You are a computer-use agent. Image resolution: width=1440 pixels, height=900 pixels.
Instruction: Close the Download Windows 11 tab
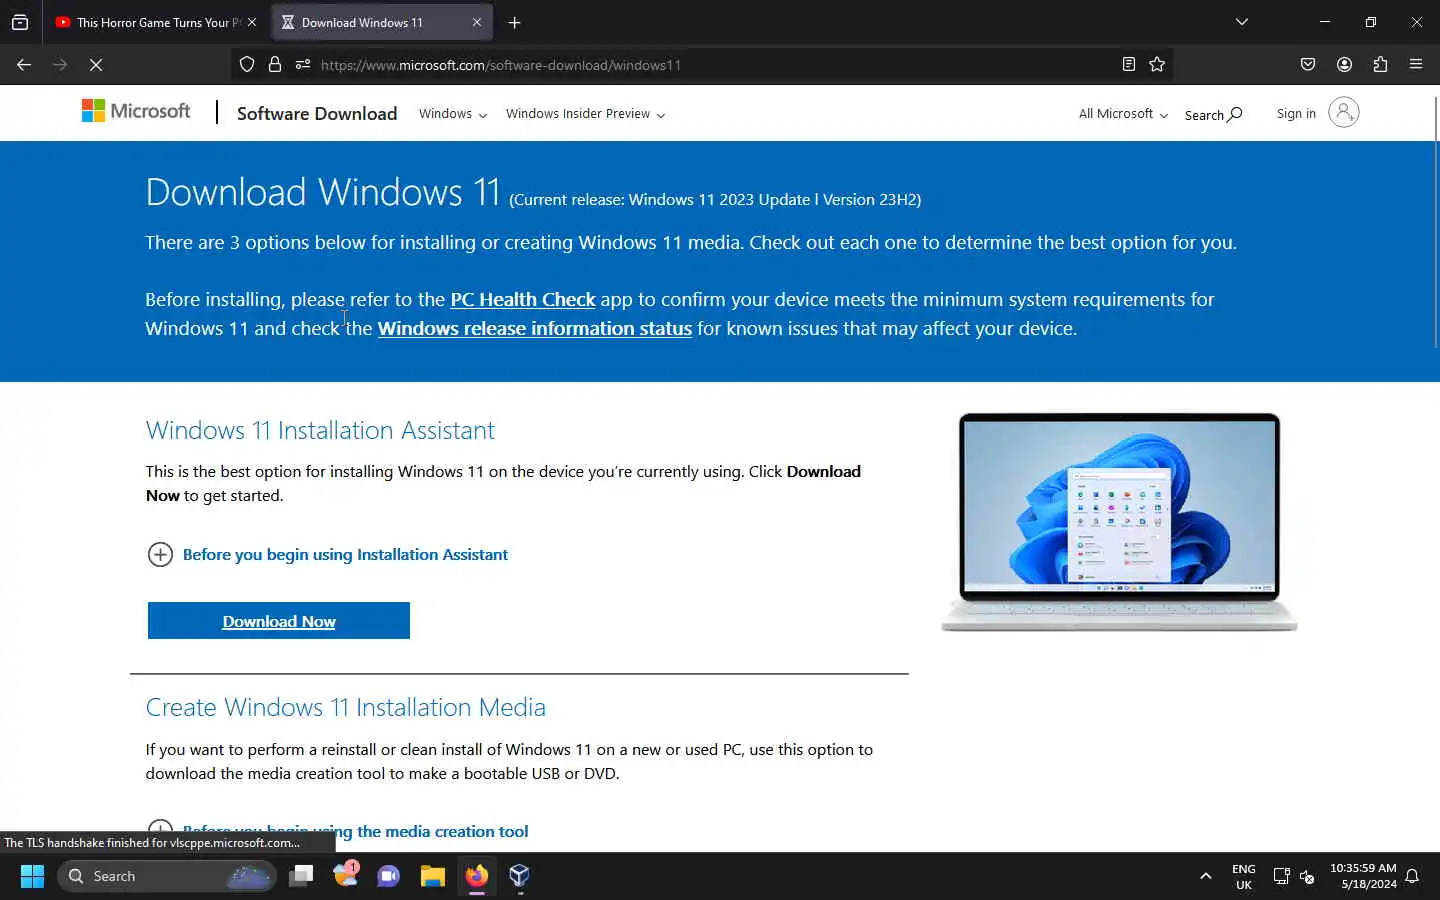pos(477,22)
